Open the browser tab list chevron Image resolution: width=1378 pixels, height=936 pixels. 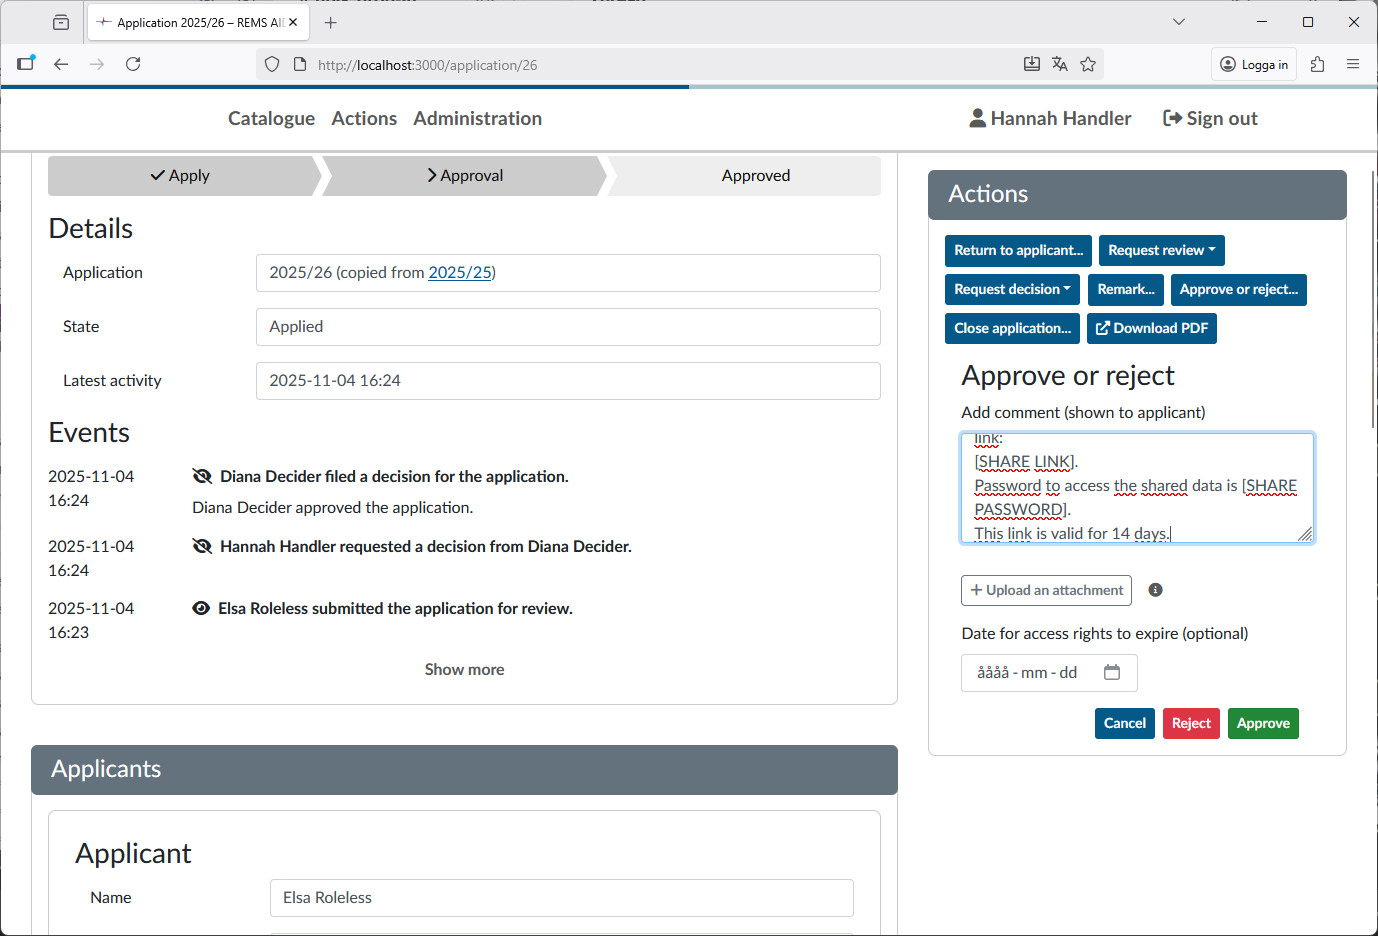(x=1179, y=21)
